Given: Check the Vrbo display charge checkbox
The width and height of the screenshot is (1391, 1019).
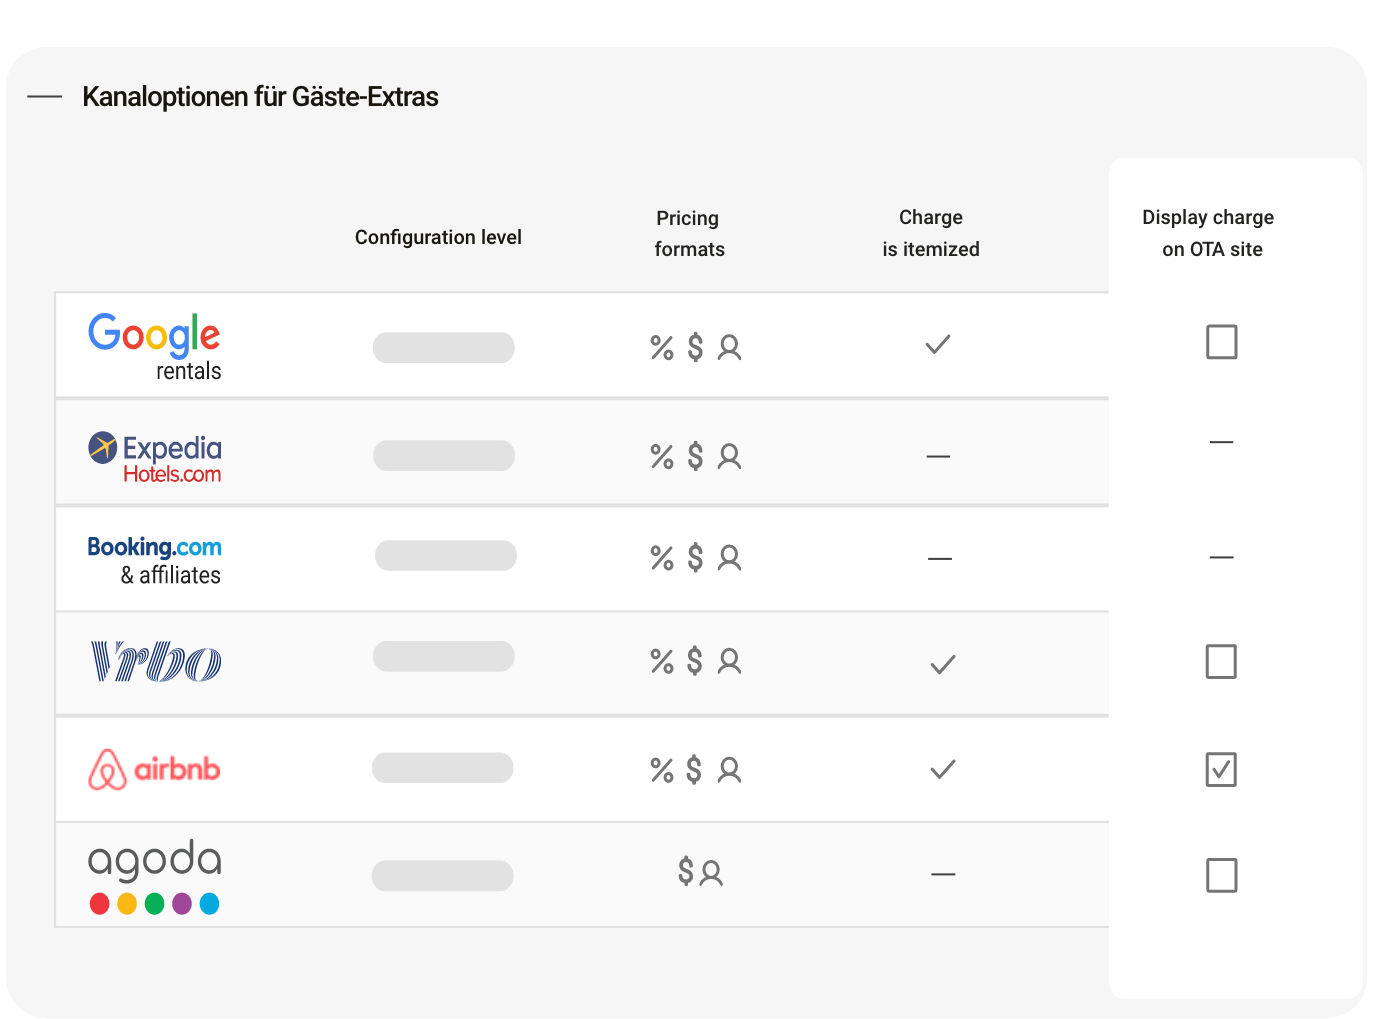Looking at the screenshot, I should (x=1221, y=661).
